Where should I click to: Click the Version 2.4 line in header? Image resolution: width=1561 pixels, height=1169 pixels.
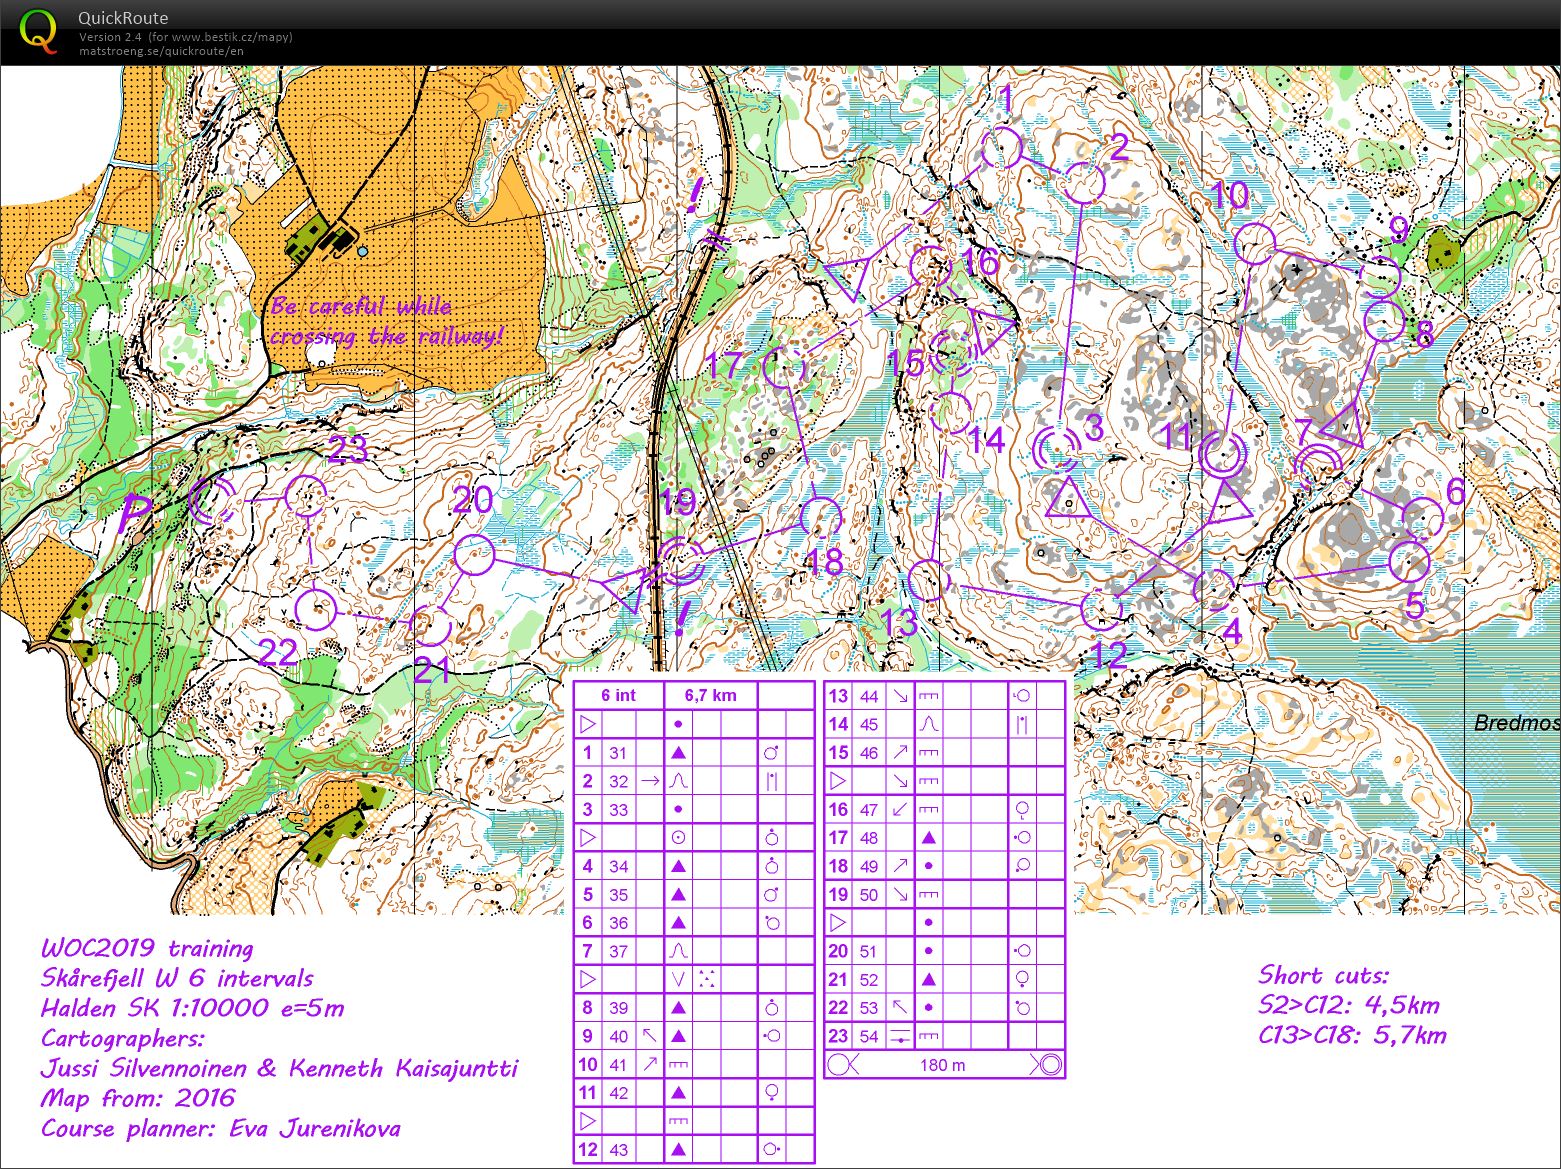click(185, 37)
